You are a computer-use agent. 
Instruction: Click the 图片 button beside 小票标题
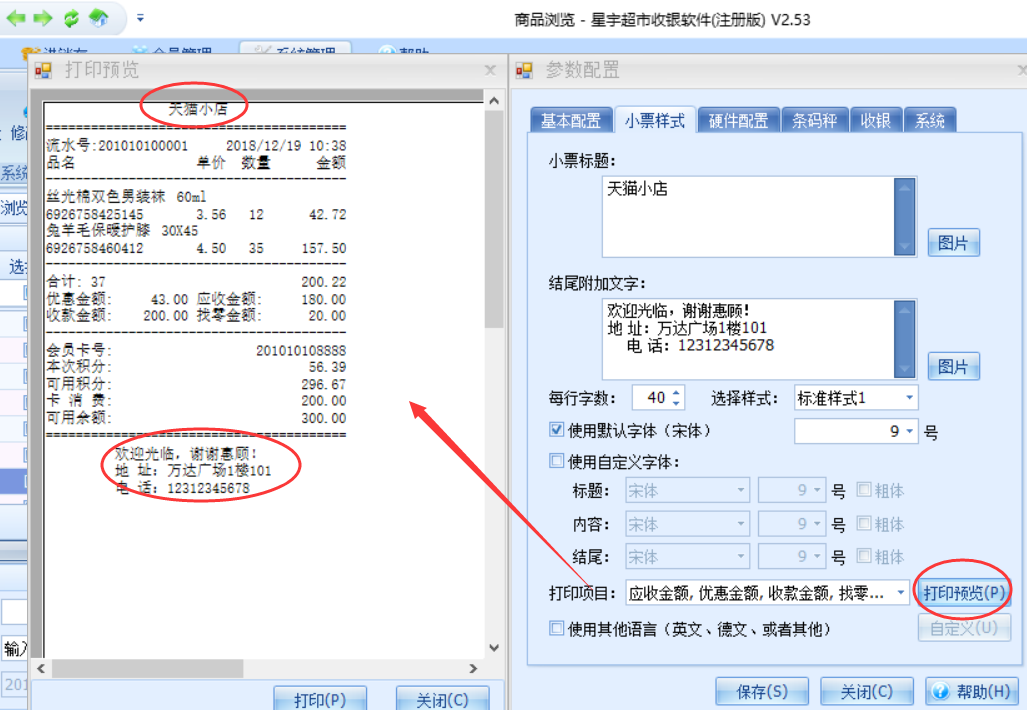(x=953, y=243)
